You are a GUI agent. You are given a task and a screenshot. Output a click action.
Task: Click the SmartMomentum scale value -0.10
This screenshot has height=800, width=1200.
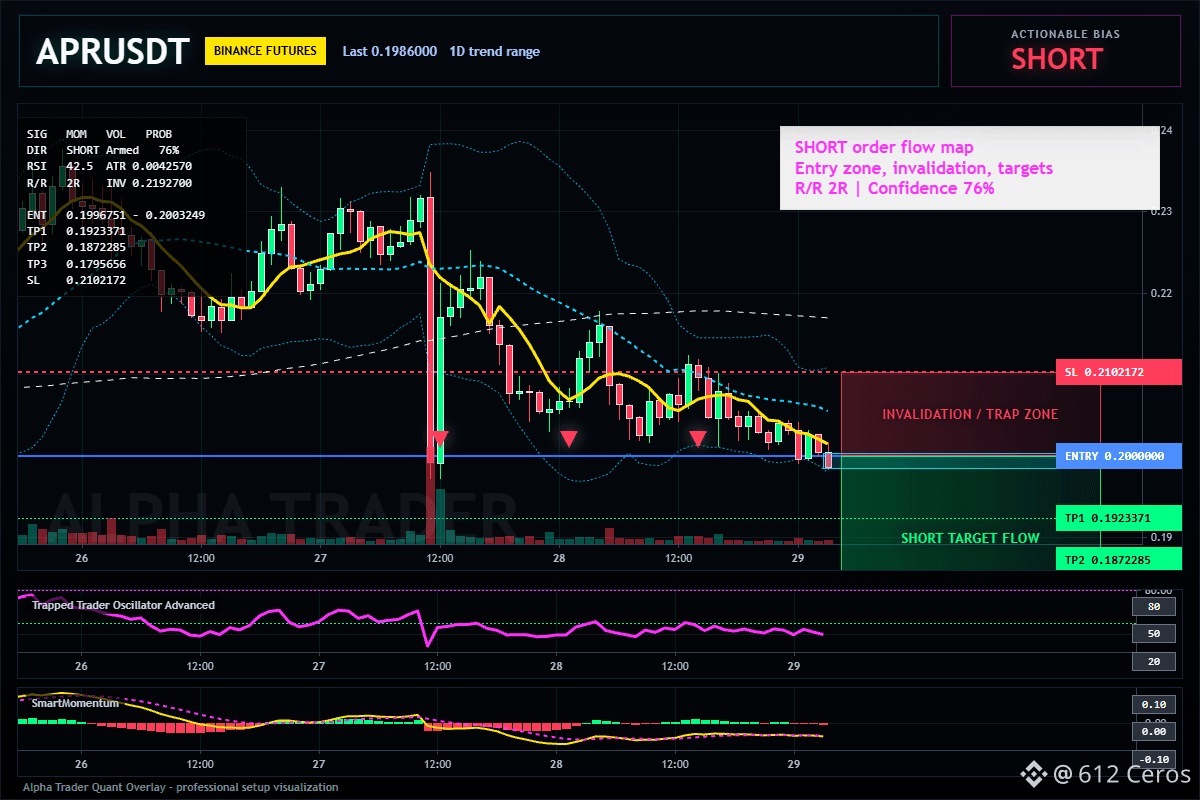1153,759
